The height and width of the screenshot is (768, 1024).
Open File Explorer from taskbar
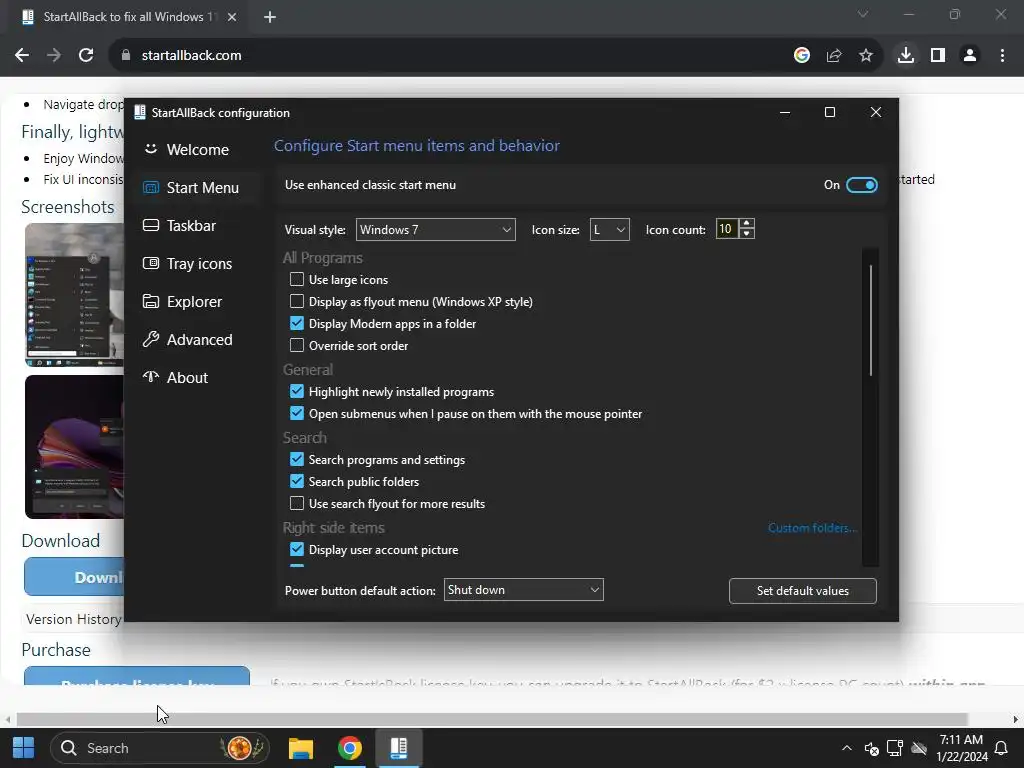pyautogui.click(x=301, y=748)
